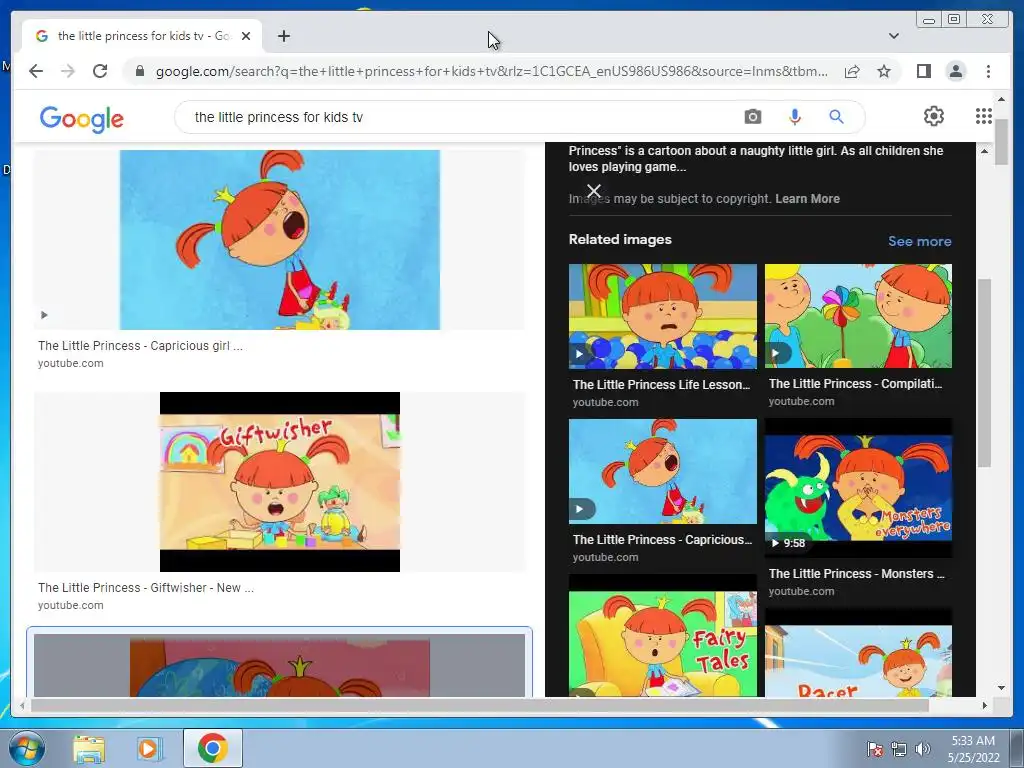Open the Windows Start menu
Screen dimensions: 1024x768
[x=26, y=748]
